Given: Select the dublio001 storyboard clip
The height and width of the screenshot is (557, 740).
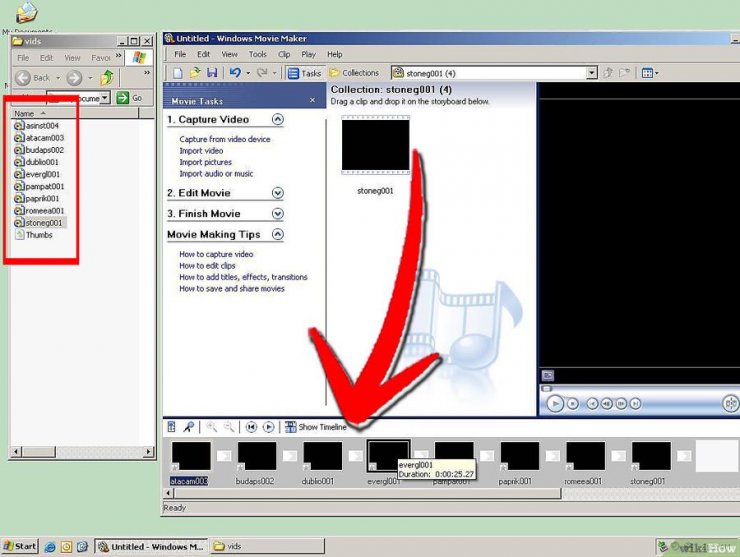Looking at the screenshot, I should 322,456.
